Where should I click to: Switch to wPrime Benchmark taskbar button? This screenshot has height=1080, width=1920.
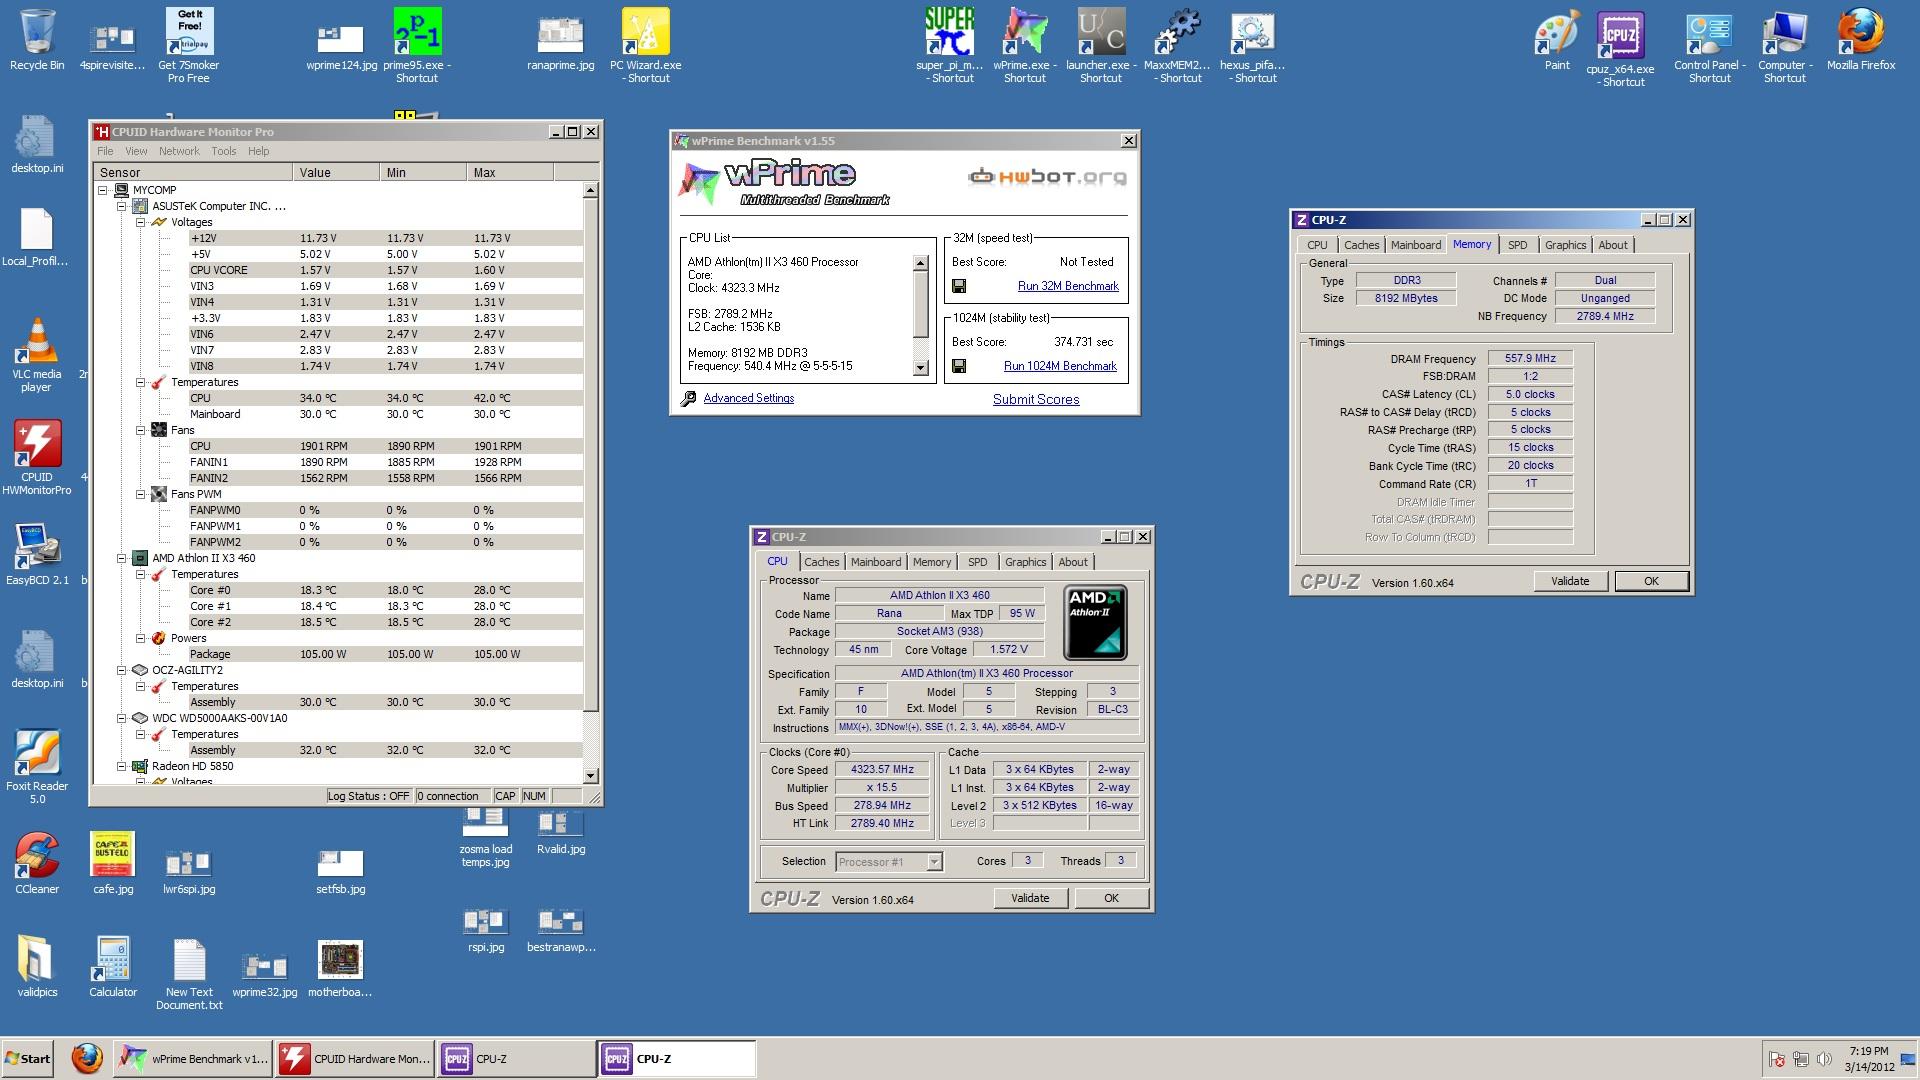click(x=192, y=1059)
